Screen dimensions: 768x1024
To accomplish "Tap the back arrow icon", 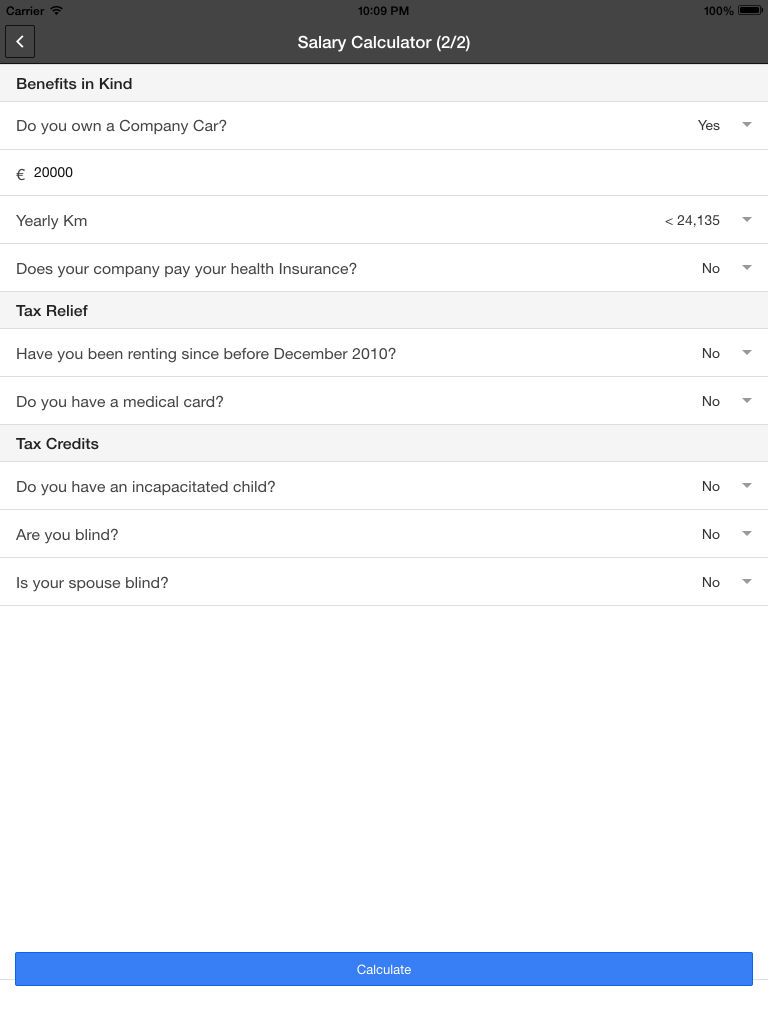I will click(20, 42).
